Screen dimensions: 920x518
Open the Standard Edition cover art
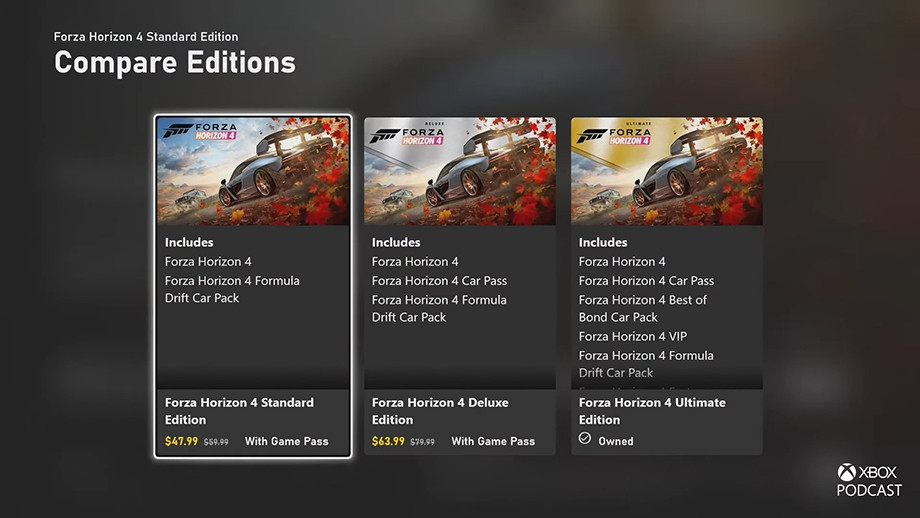click(253, 171)
